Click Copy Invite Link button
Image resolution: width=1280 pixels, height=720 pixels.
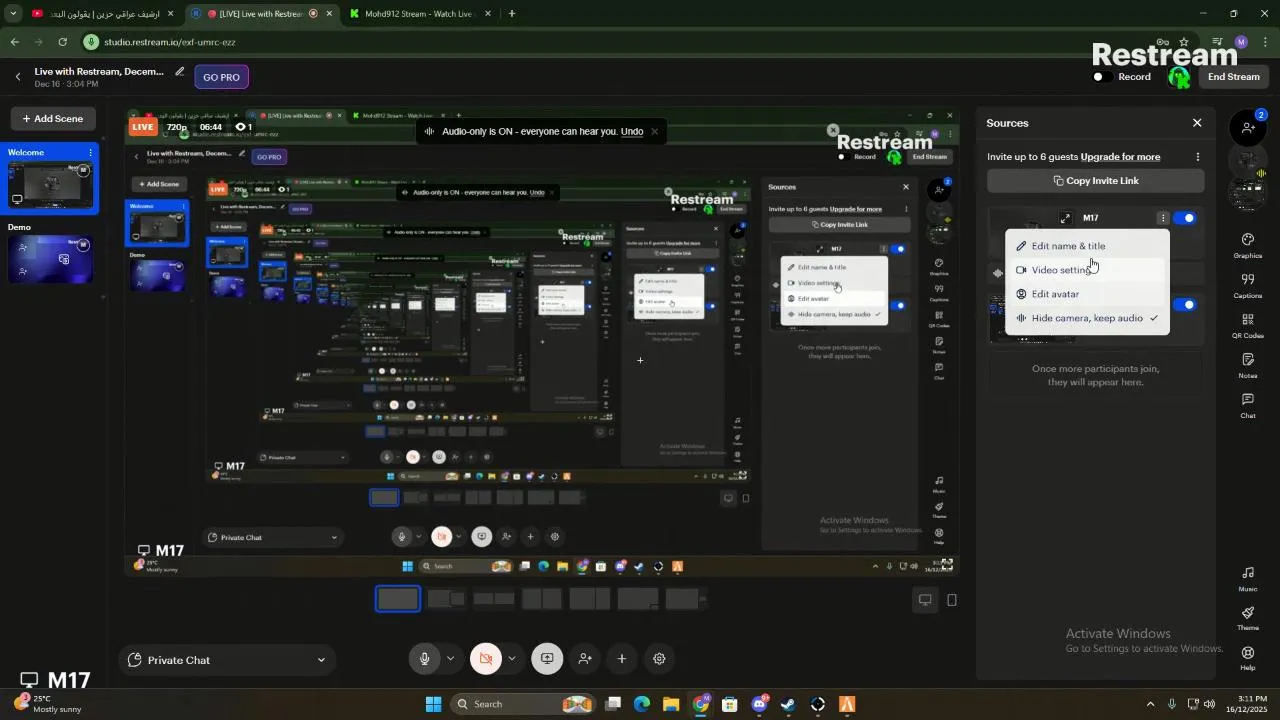(1095, 181)
